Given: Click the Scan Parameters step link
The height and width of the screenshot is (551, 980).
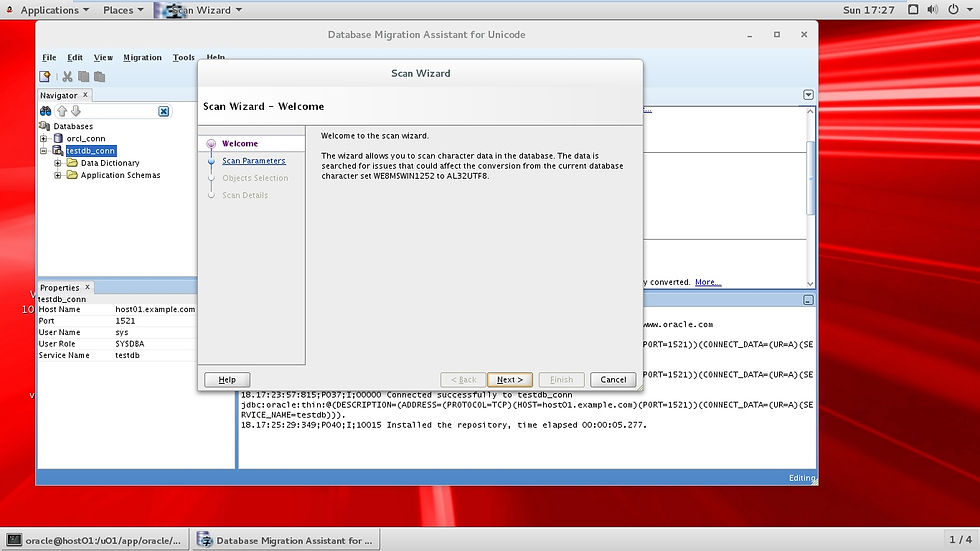Looking at the screenshot, I should [254, 161].
